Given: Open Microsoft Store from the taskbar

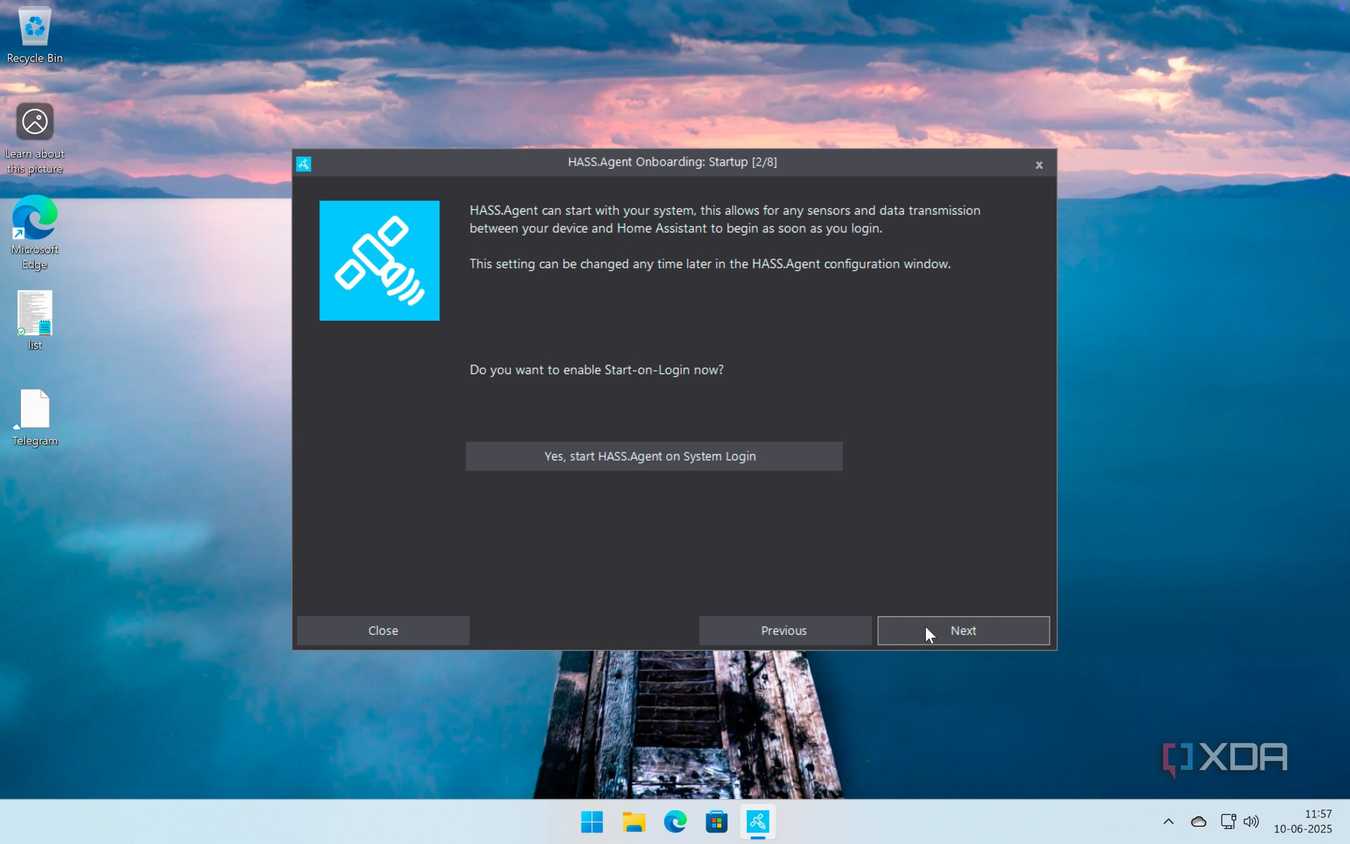Looking at the screenshot, I should (716, 822).
